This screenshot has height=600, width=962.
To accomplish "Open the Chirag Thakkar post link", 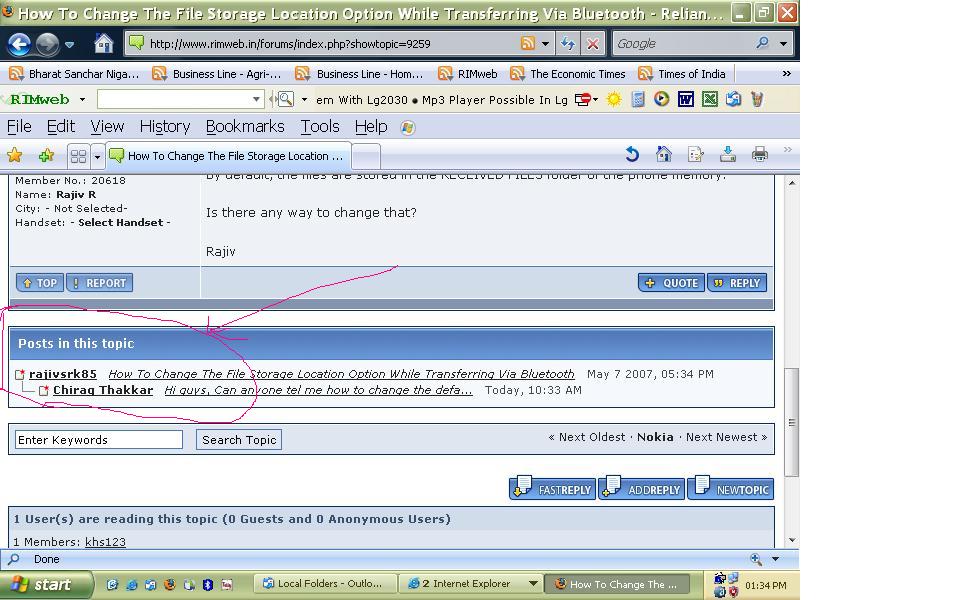I will pos(103,390).
